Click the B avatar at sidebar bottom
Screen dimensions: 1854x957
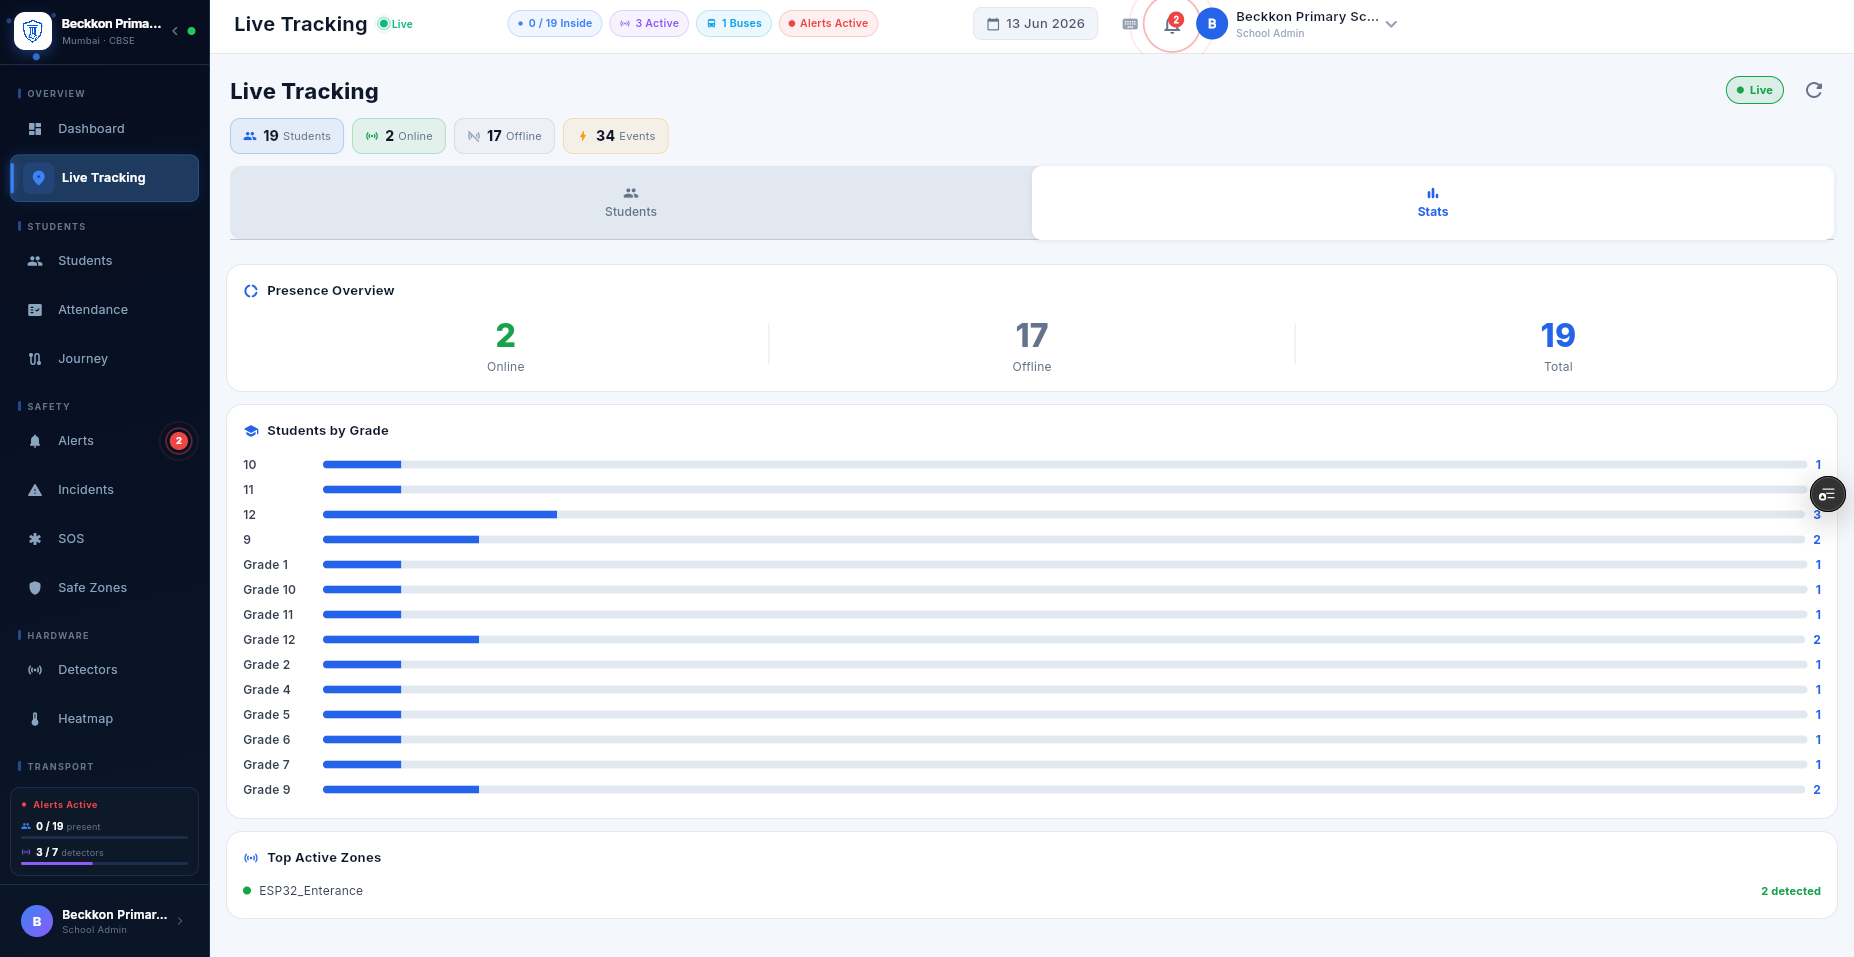[x=37, y=921]
